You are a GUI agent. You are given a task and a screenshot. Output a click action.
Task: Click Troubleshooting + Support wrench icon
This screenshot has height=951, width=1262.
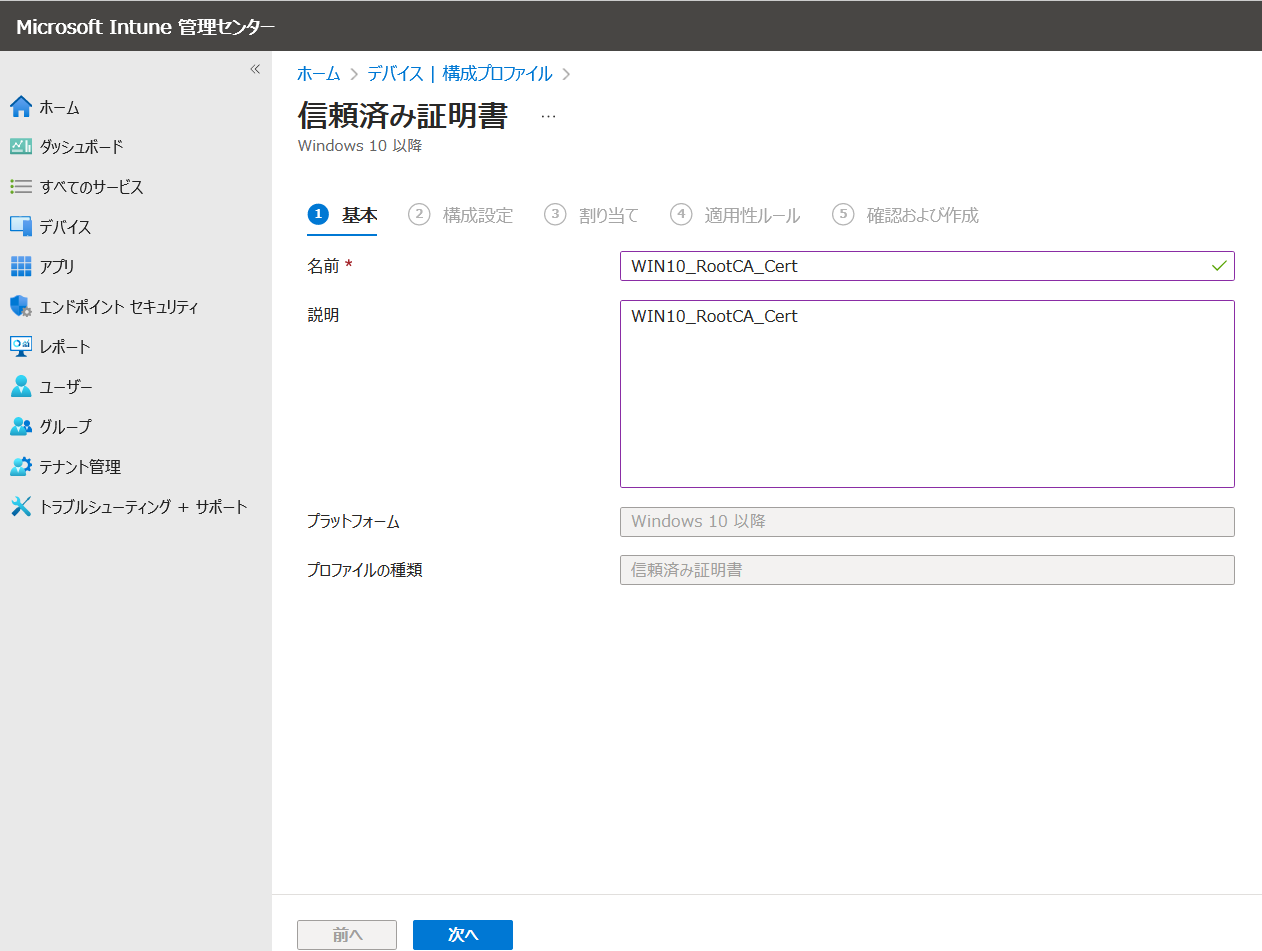tap(21, 507)
